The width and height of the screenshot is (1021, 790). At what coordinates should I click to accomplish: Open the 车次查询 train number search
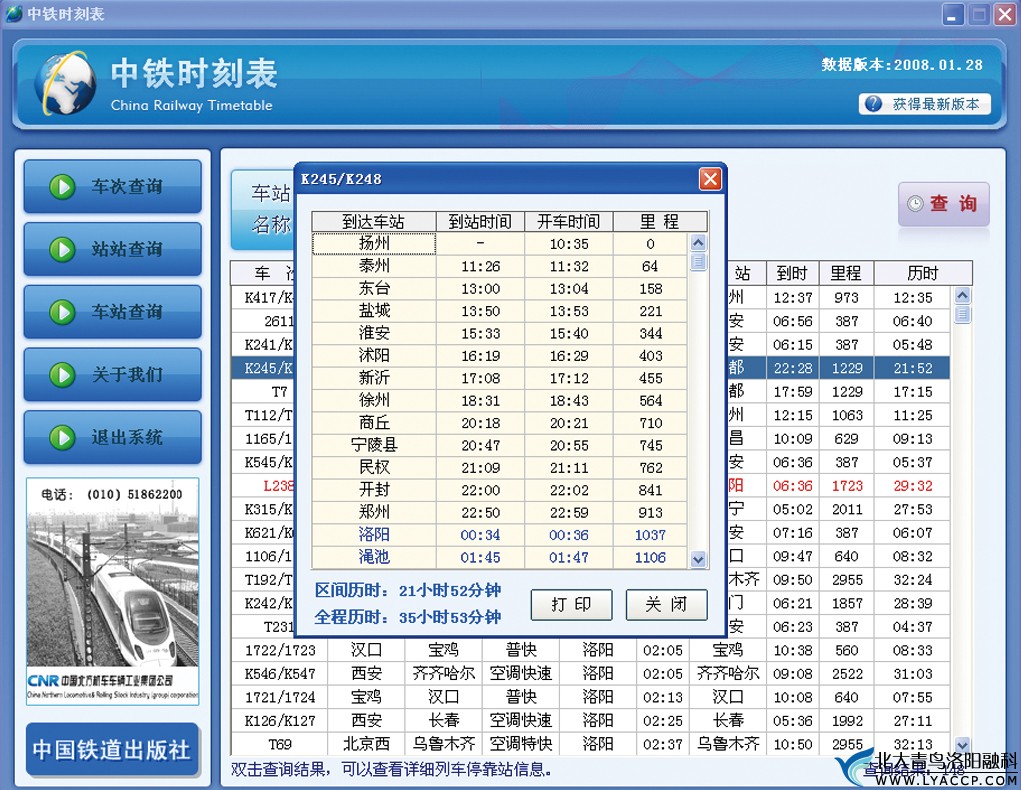coord(113,187)
